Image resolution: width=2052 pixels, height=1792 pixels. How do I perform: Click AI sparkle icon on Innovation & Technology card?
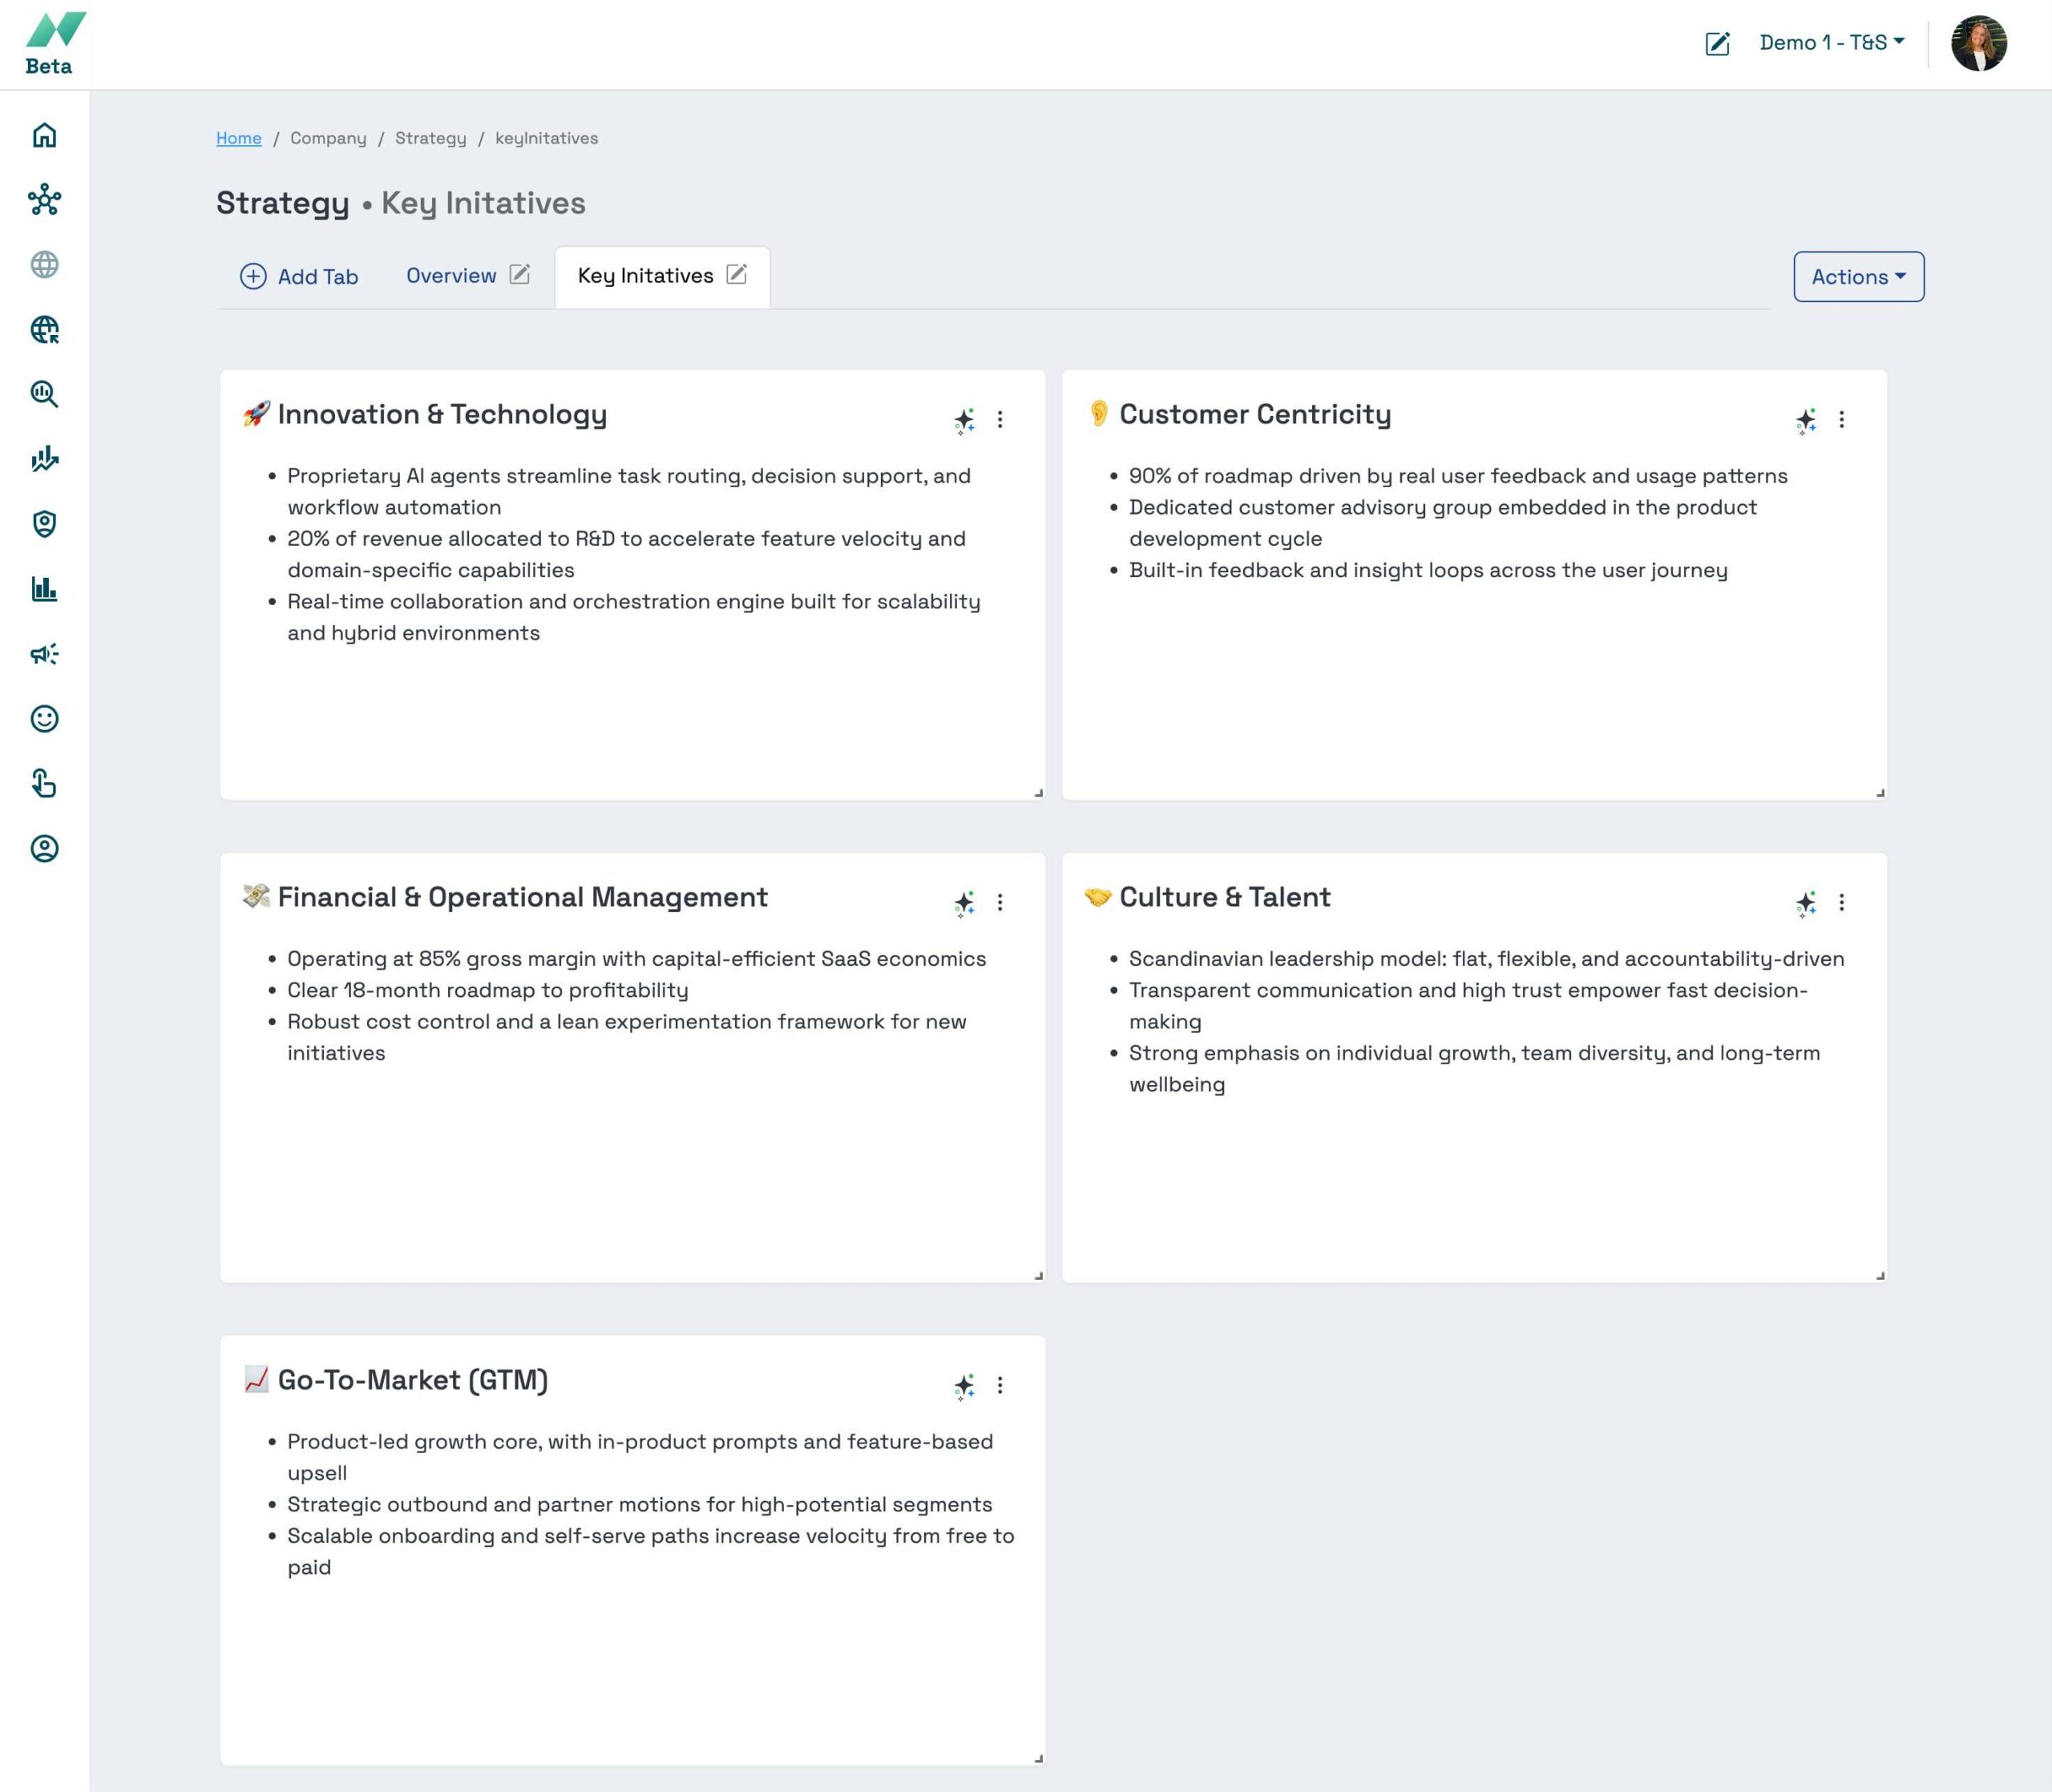click(x=964, y=420)
